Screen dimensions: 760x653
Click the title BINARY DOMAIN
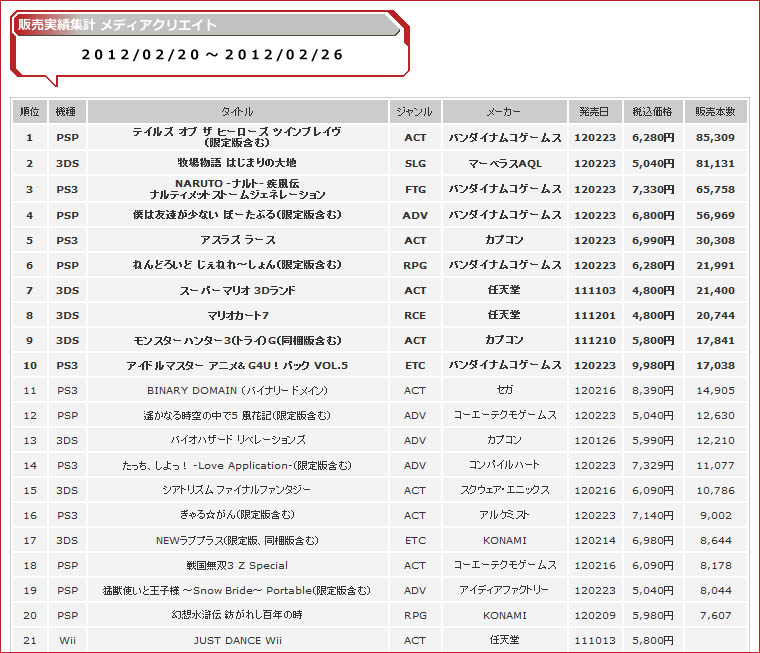click(x=238, y=391)
